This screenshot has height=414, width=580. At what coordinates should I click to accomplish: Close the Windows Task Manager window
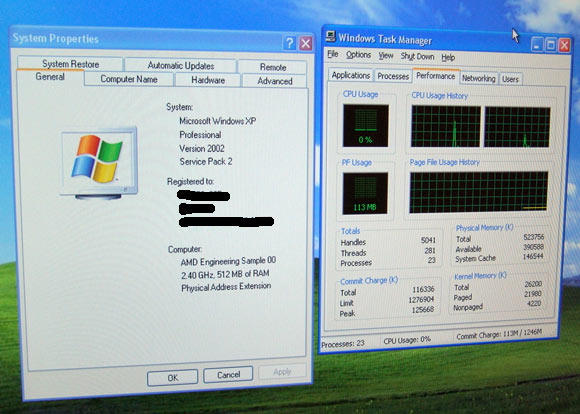(564, 46)
